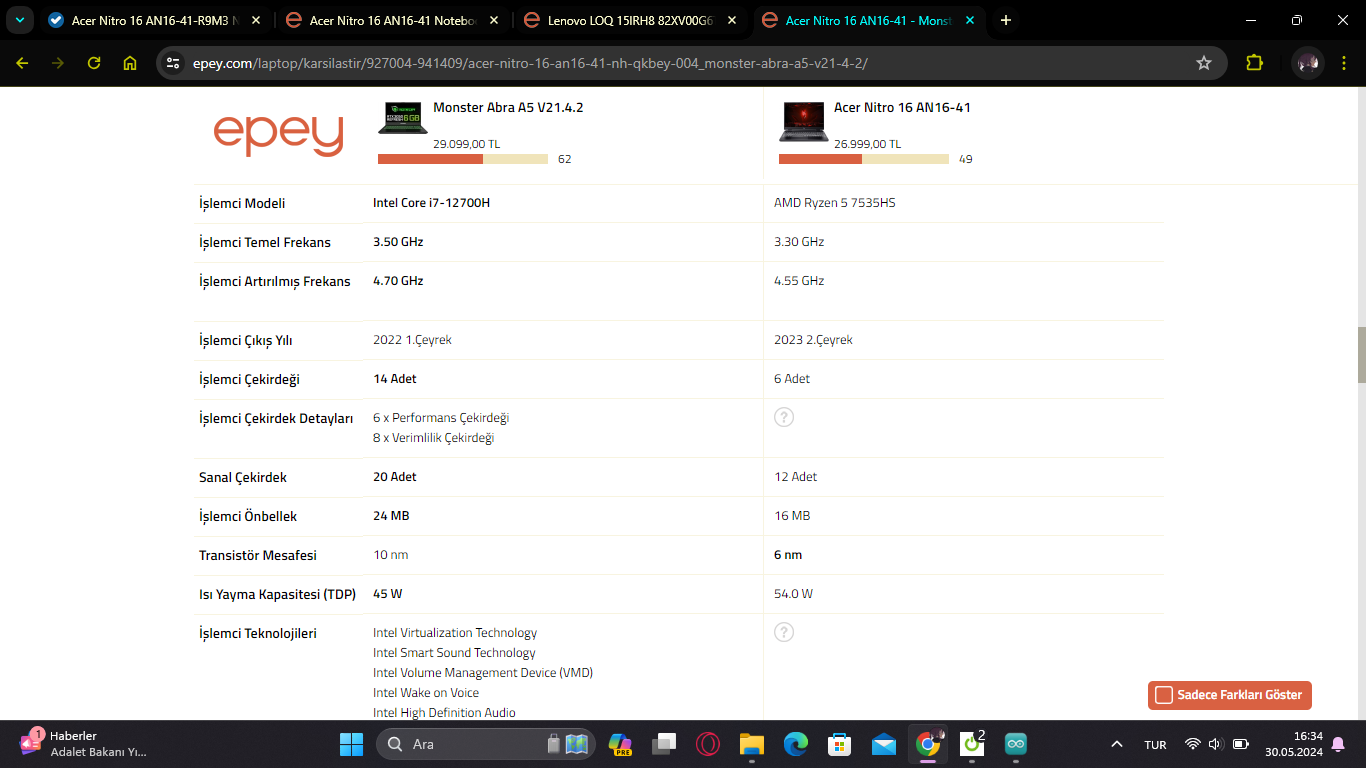Open the notification bell in system tray
Screen dimensions: 1366x768
1338,744
